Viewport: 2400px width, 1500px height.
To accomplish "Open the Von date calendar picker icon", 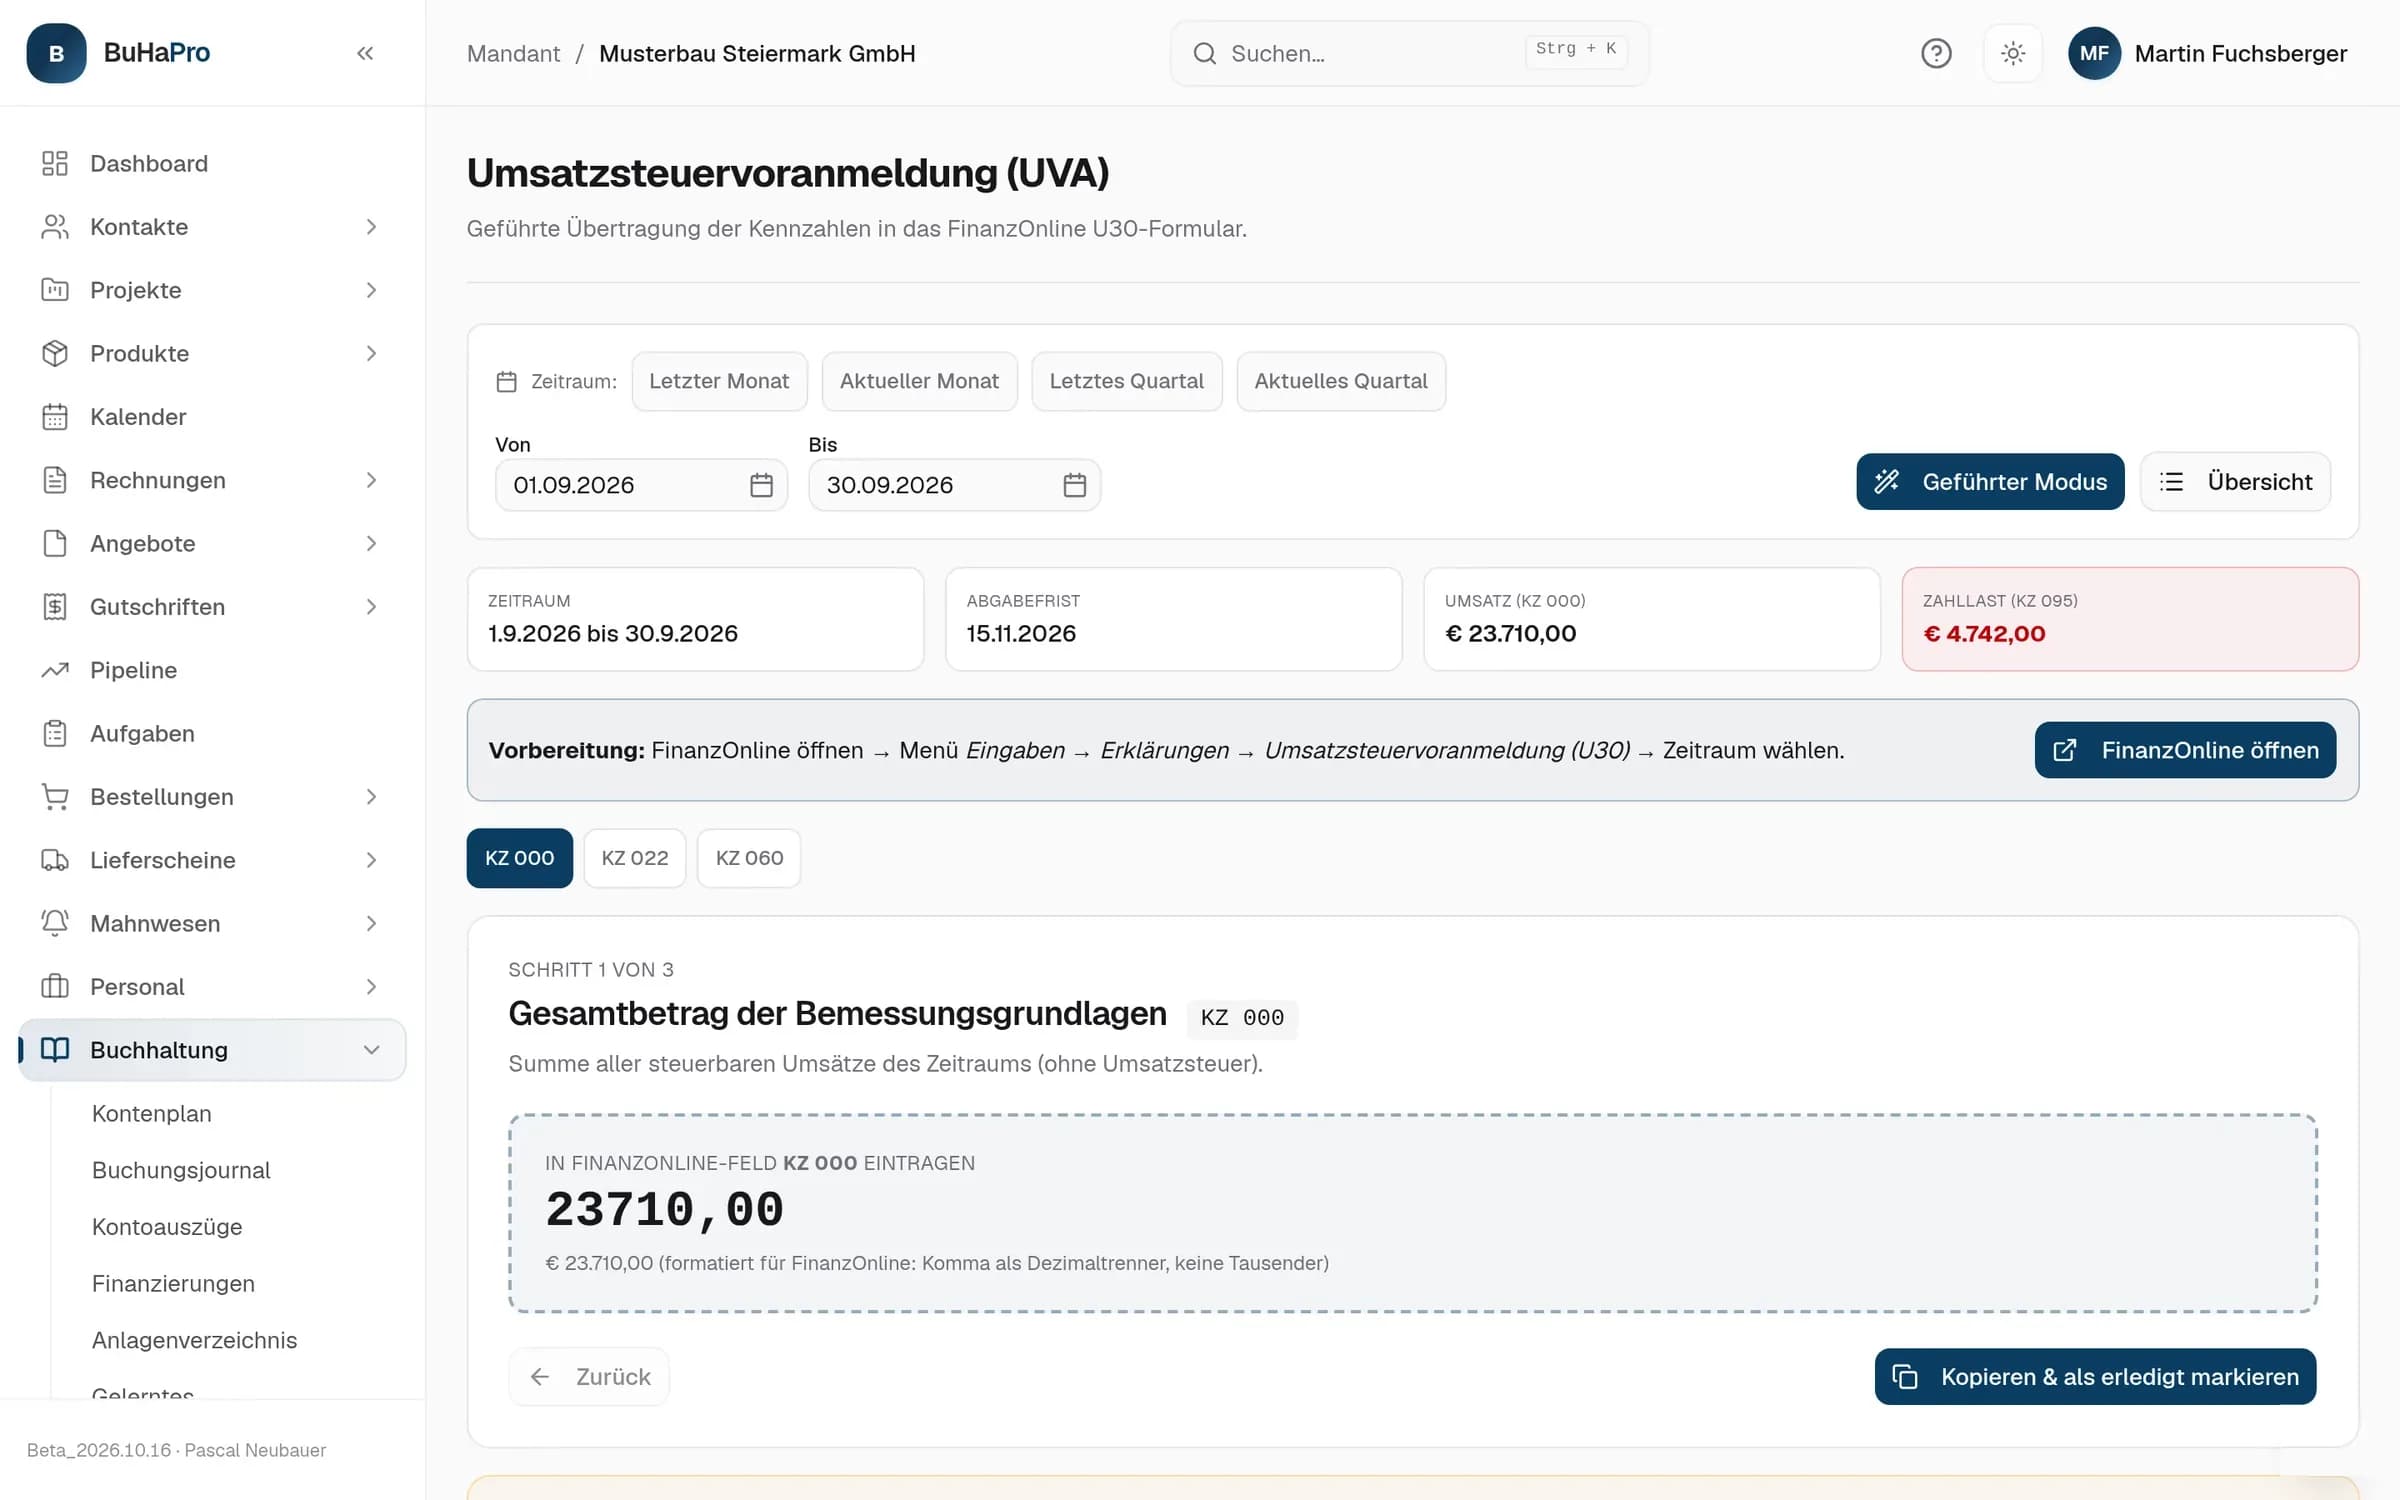I will (x=761, y=485).
